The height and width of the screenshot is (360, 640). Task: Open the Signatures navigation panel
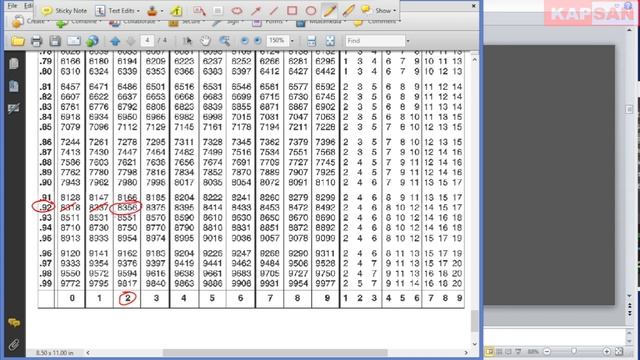[14, 108]
